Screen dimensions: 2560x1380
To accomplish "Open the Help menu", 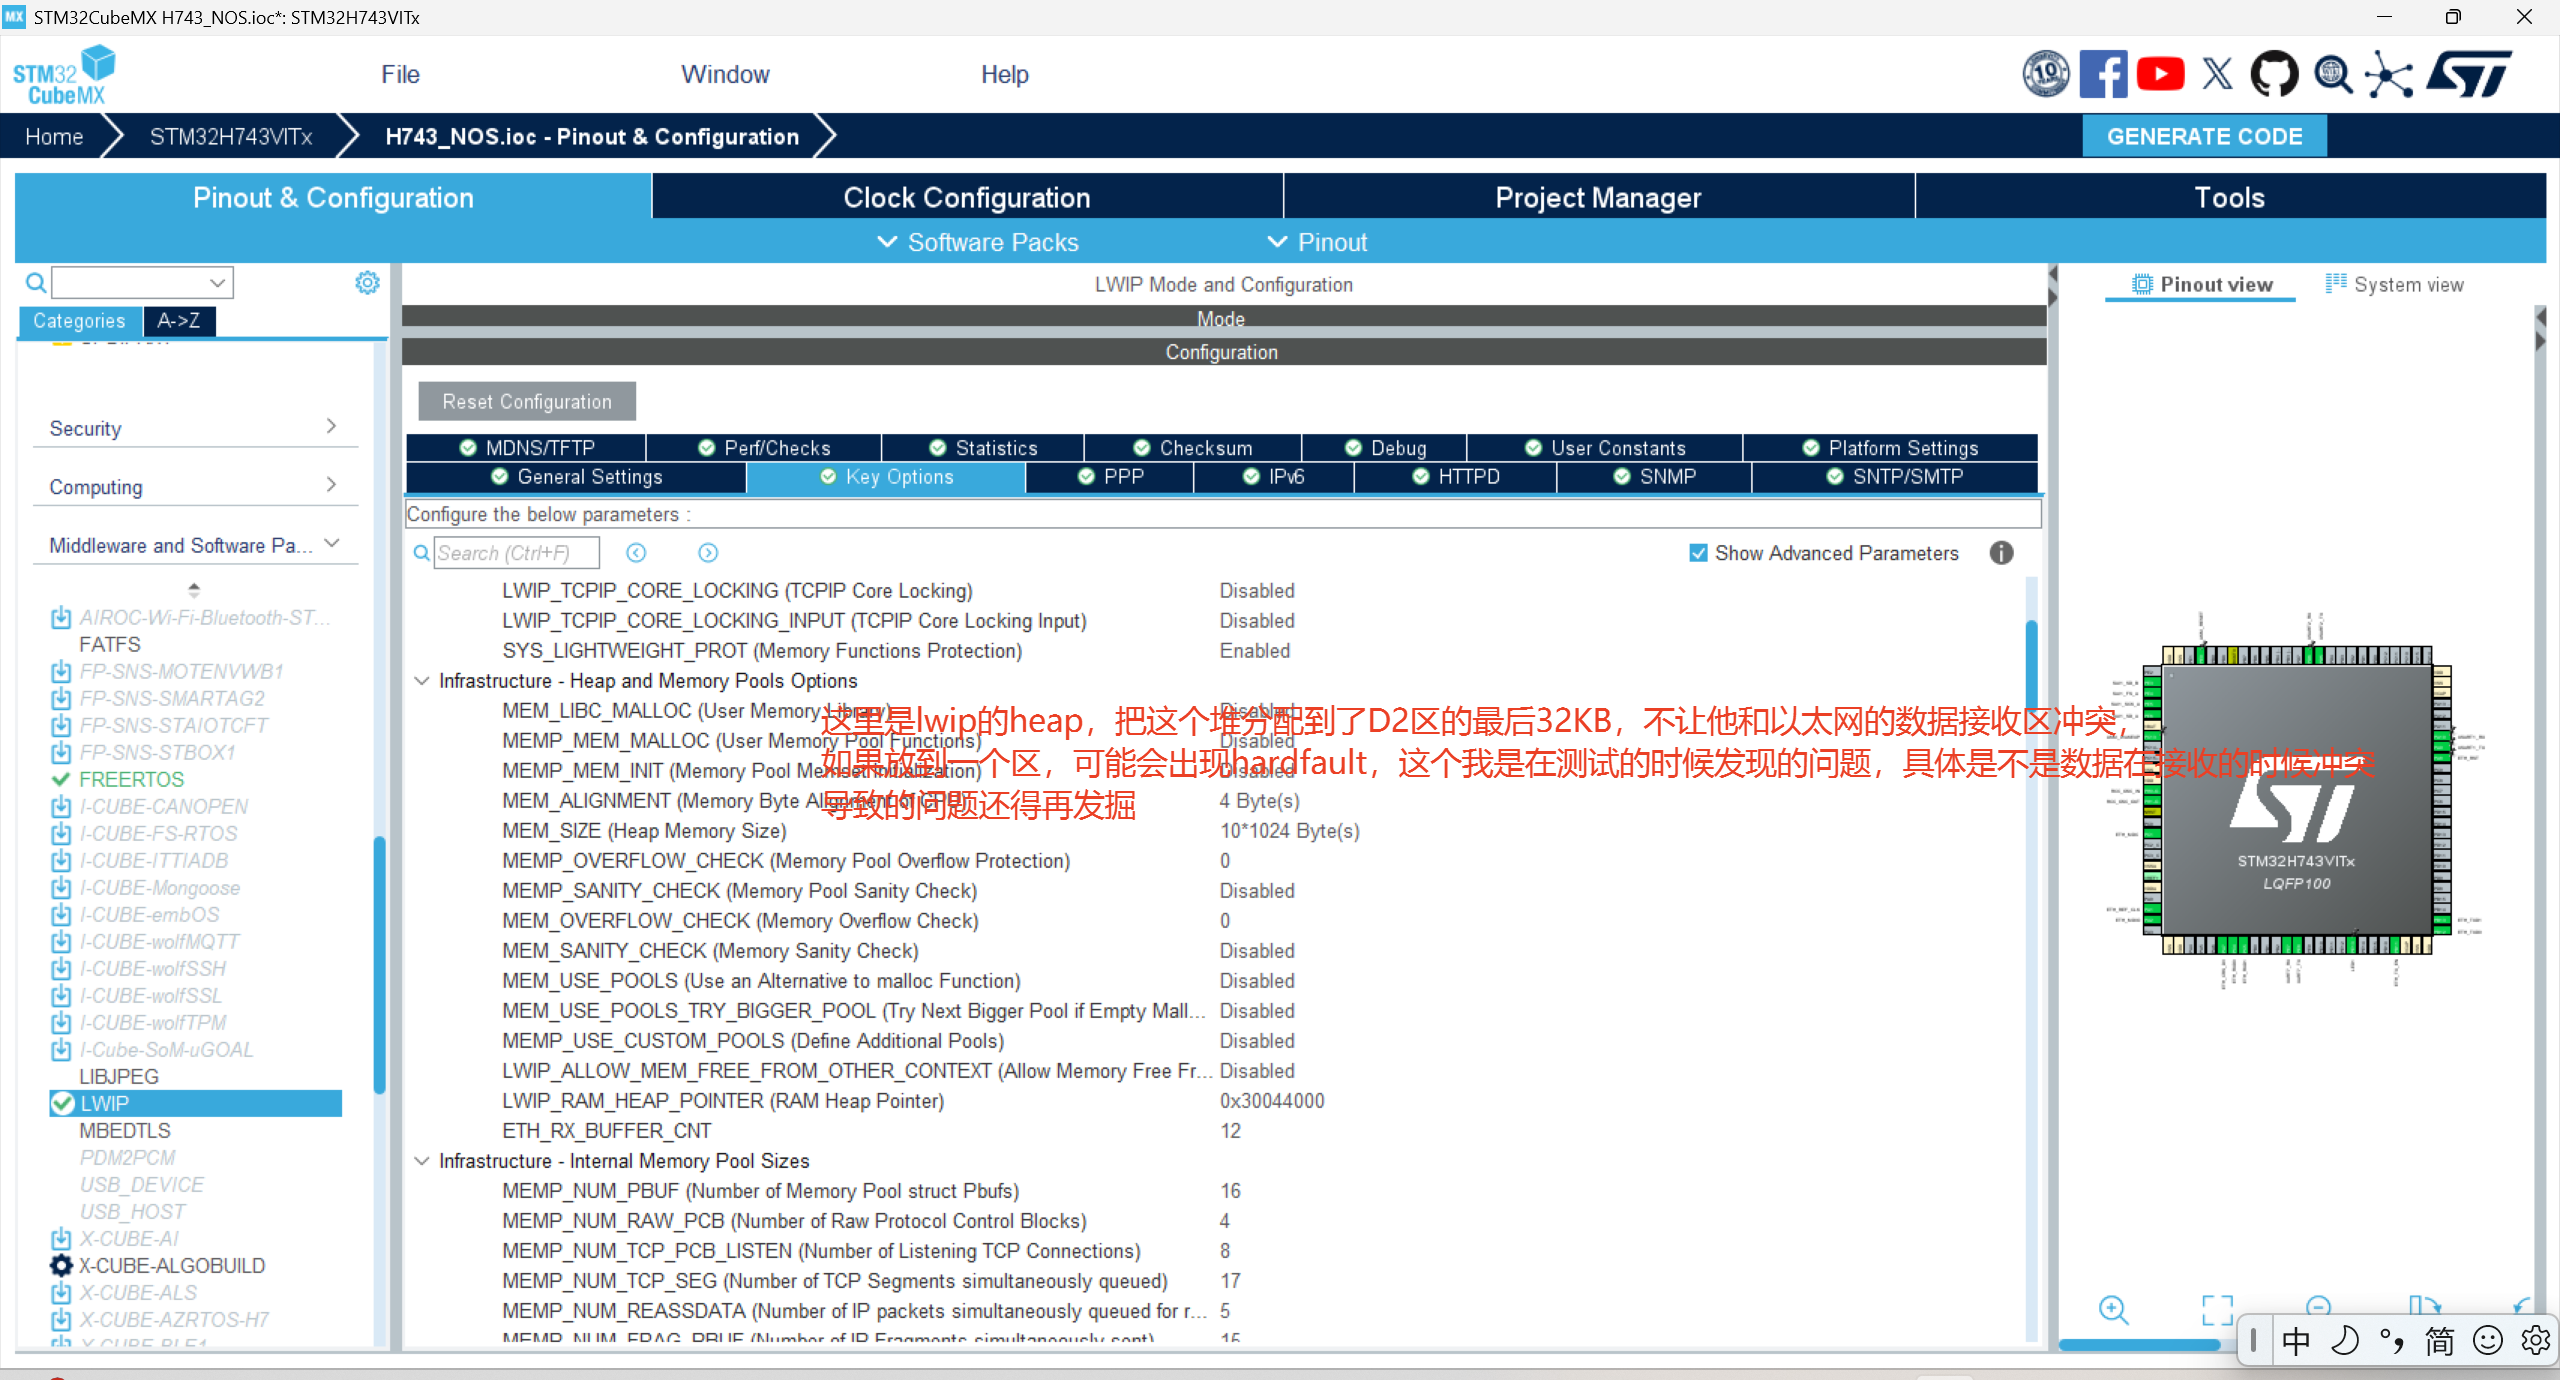I will (1004, 74).
